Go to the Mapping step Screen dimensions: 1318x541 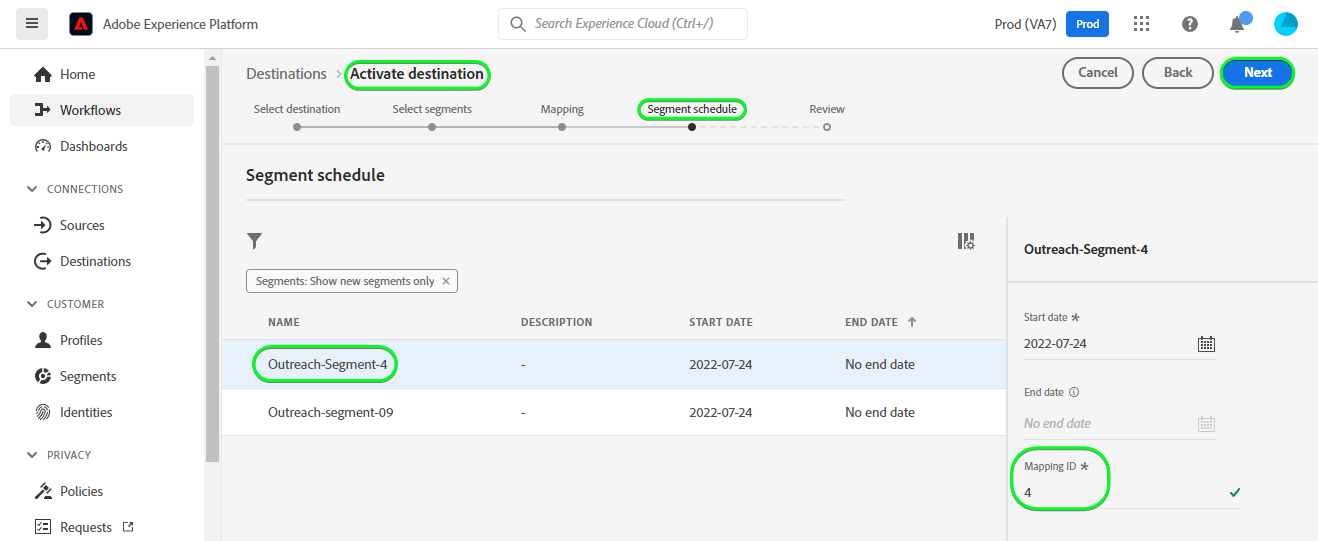(x=562, y=109)
